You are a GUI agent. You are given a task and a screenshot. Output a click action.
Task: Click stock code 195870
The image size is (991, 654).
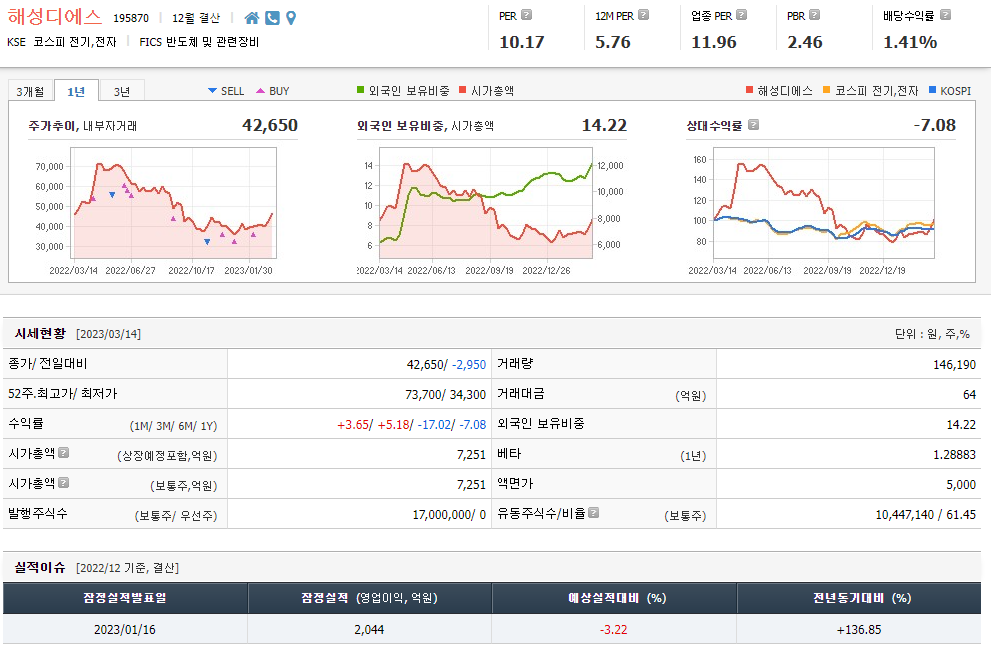pos(131,18)
